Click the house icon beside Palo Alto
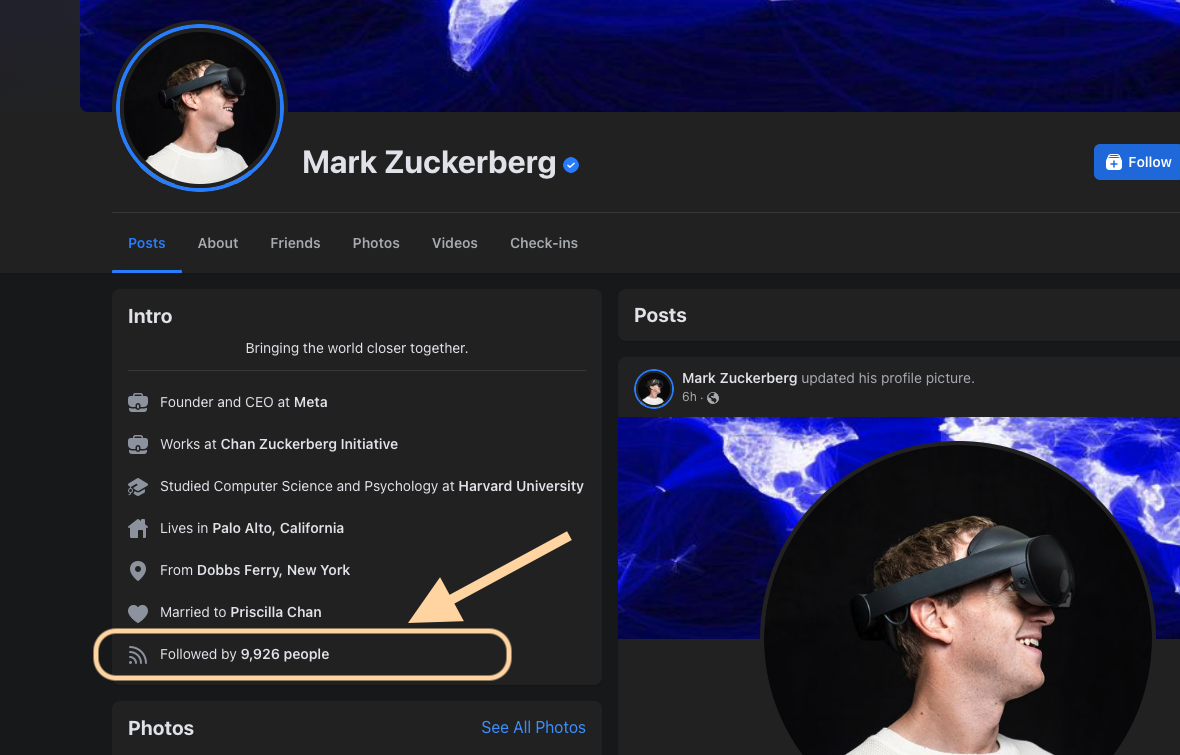Viewport: 1180px width, 755px height. pos(138,528)
